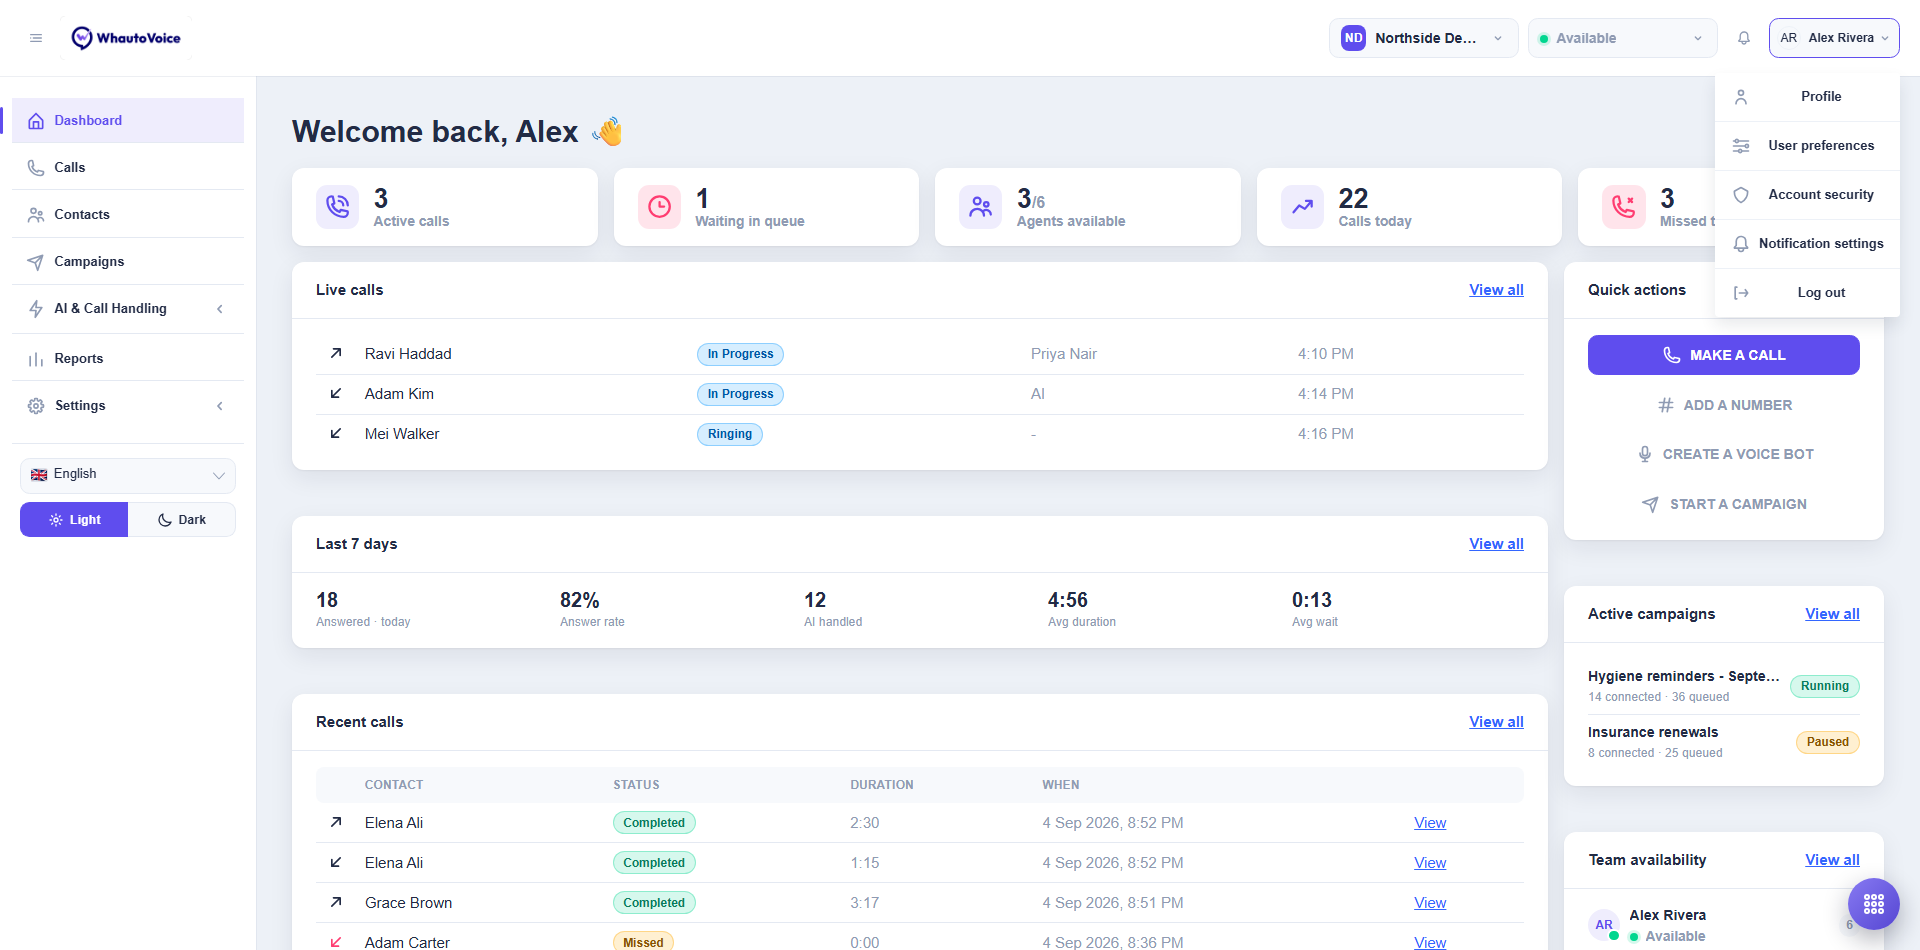Open the Northside organization dropdown
The height and width of the screenshot is (950, 1920).
tap(1423, 38)
